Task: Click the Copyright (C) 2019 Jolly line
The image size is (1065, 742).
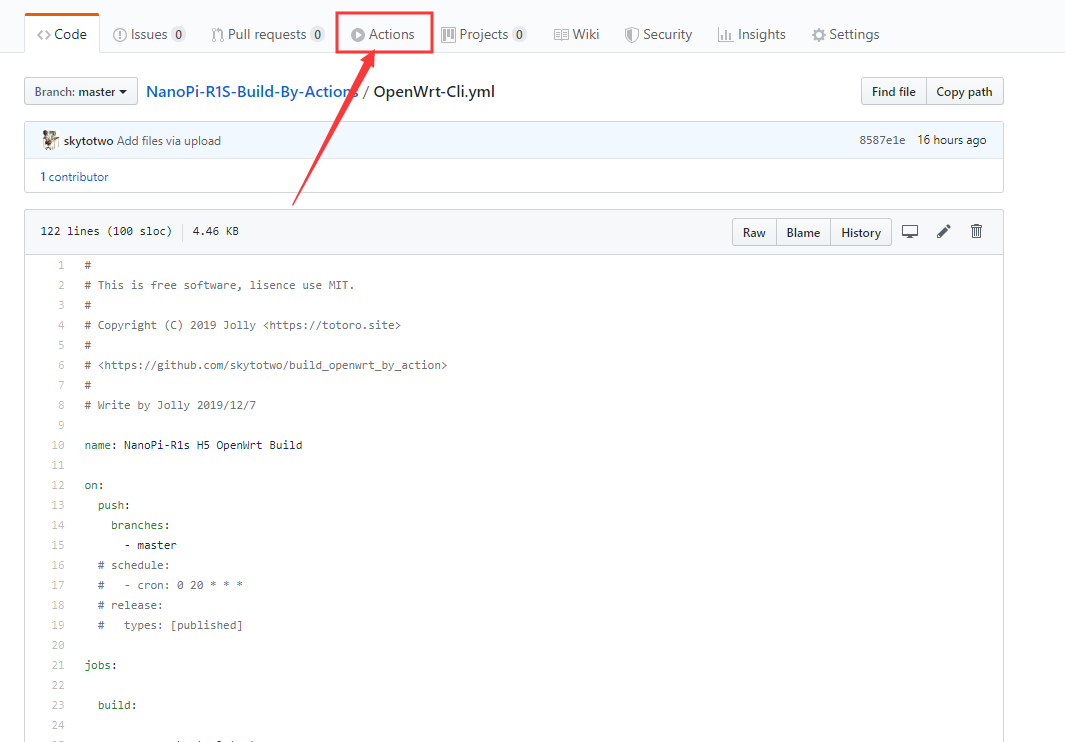Action: [x=242, y=325]
